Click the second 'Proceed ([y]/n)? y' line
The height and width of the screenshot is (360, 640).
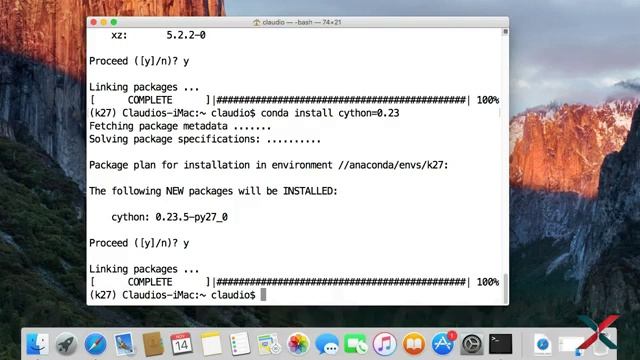click(139, 243)
